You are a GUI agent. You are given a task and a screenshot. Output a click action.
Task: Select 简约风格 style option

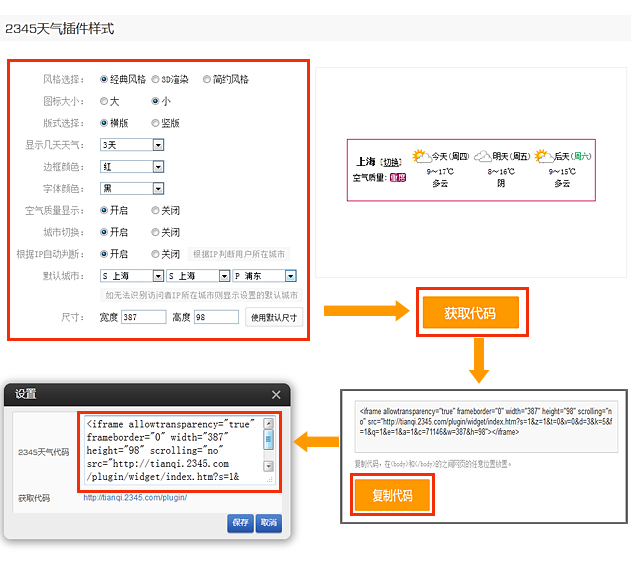207,79
